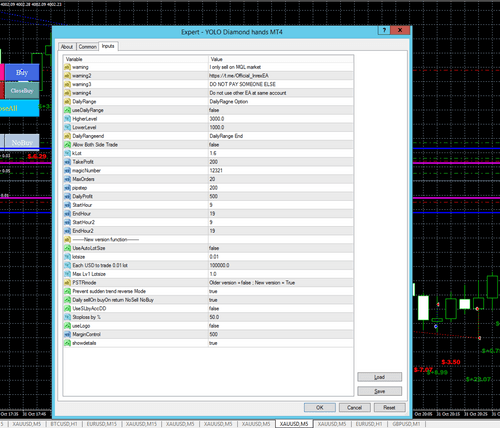Click the icon beside StartHour variable
500x428 pixels.
68,205
